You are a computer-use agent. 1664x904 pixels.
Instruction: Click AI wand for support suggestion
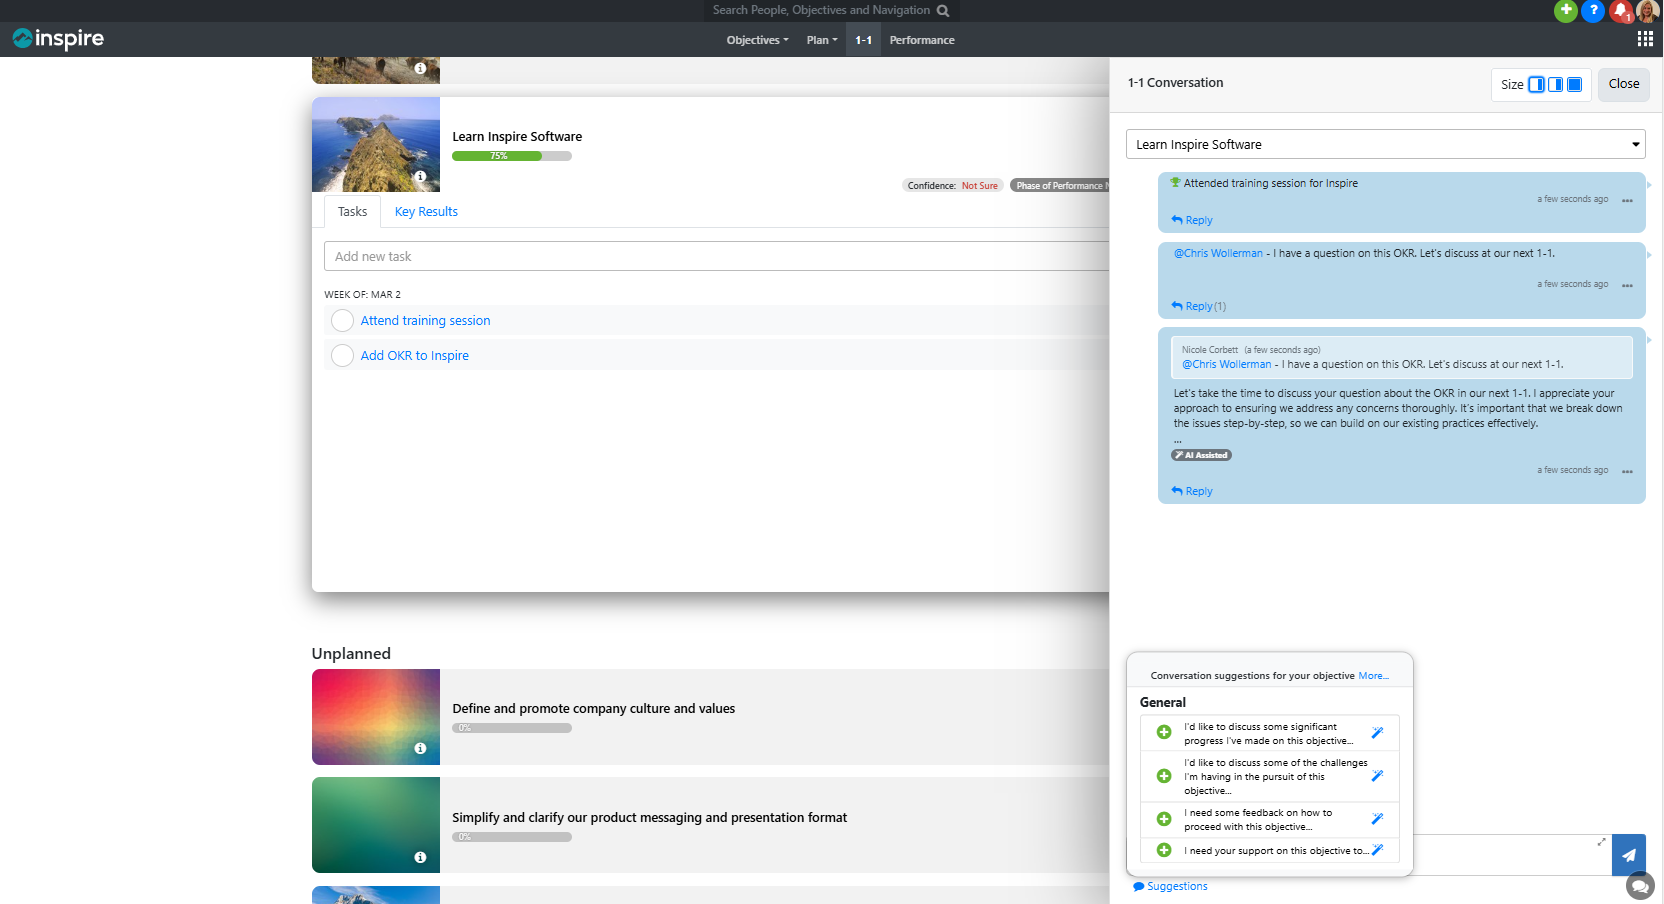tap(1377, 850)
